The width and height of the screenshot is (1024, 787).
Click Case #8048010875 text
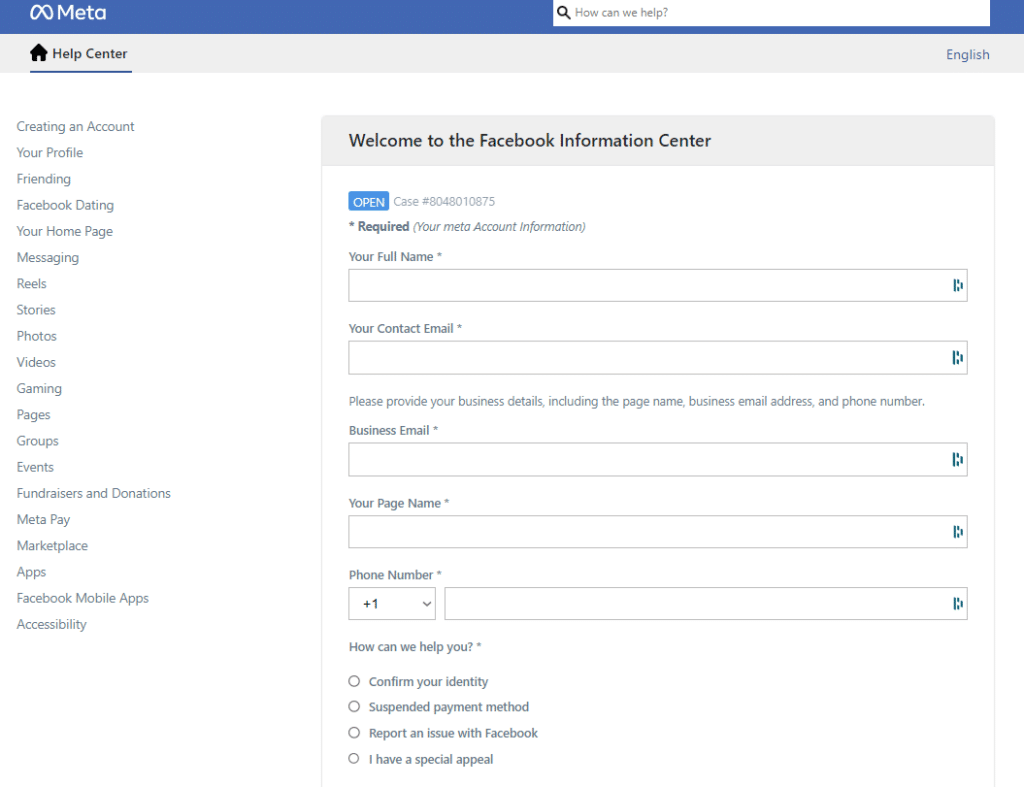point(444,201)
